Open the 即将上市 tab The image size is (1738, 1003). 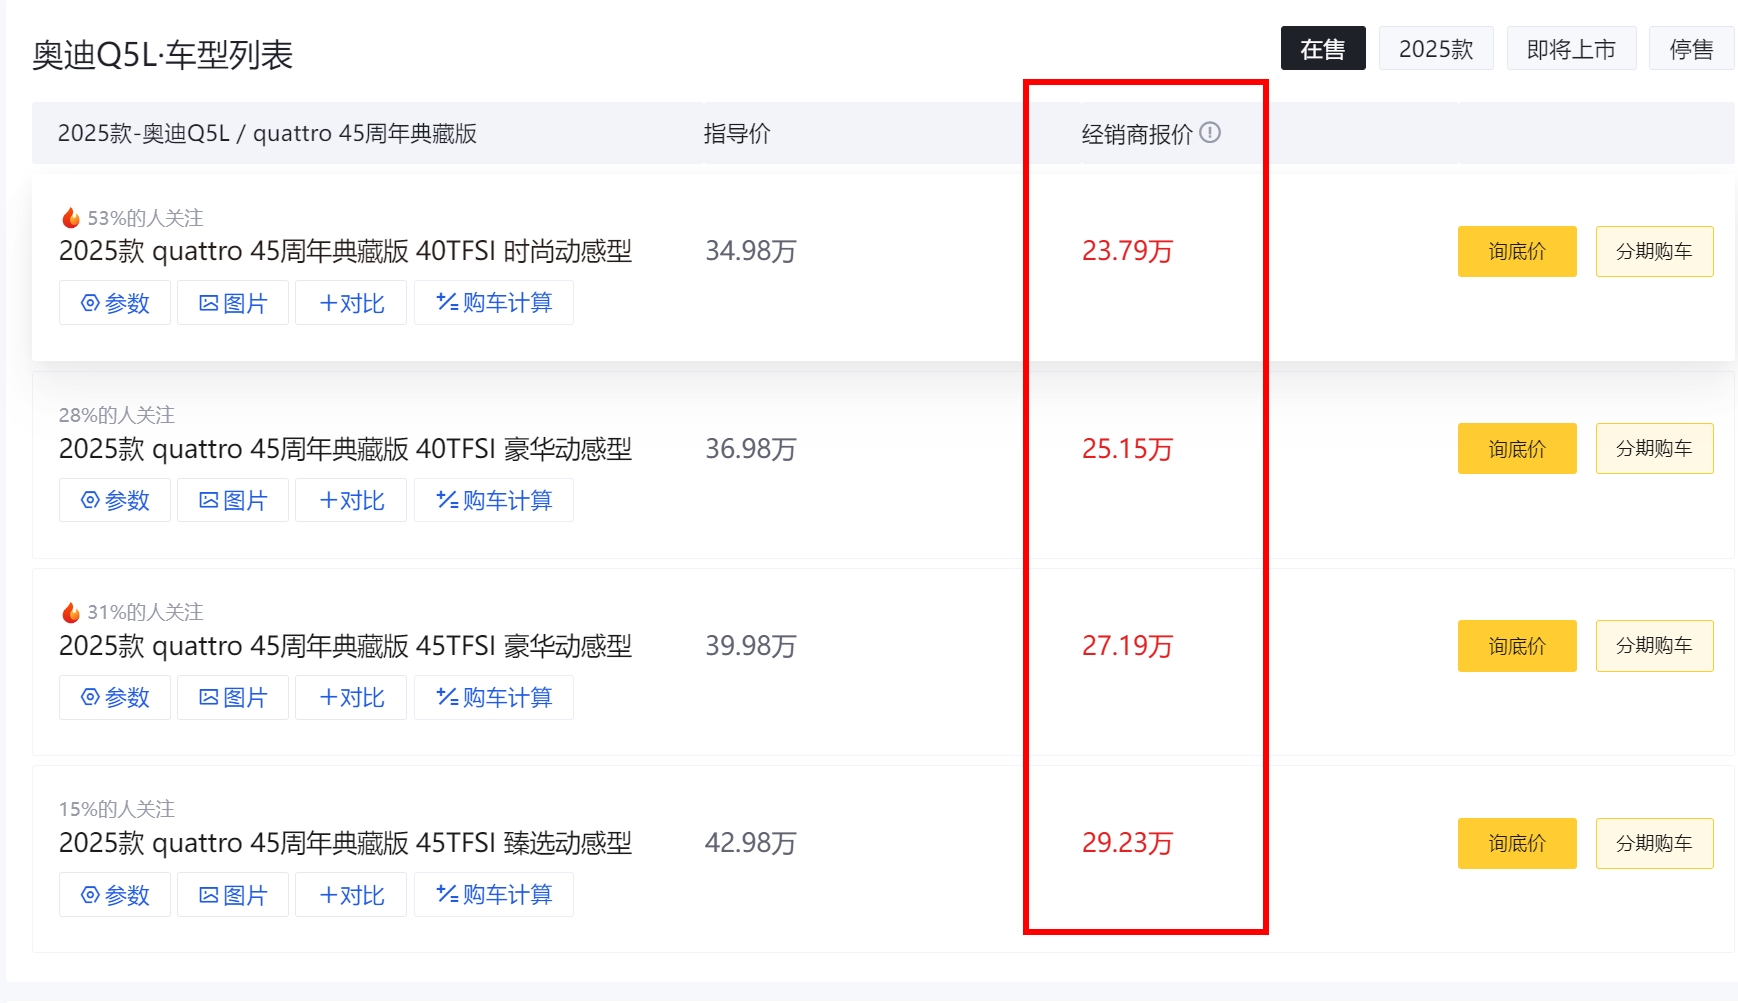(x=1571, y=48)
